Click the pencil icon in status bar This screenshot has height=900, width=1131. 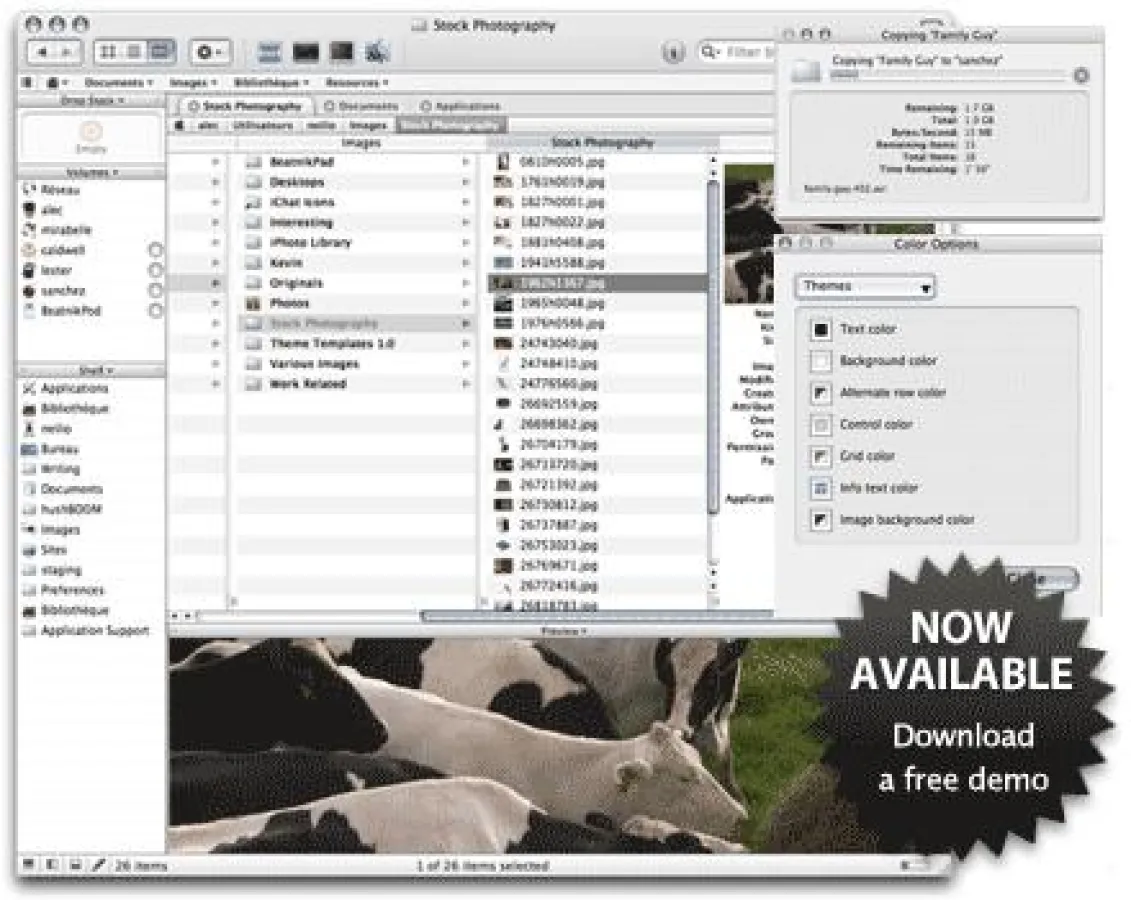tap(99, 865)
